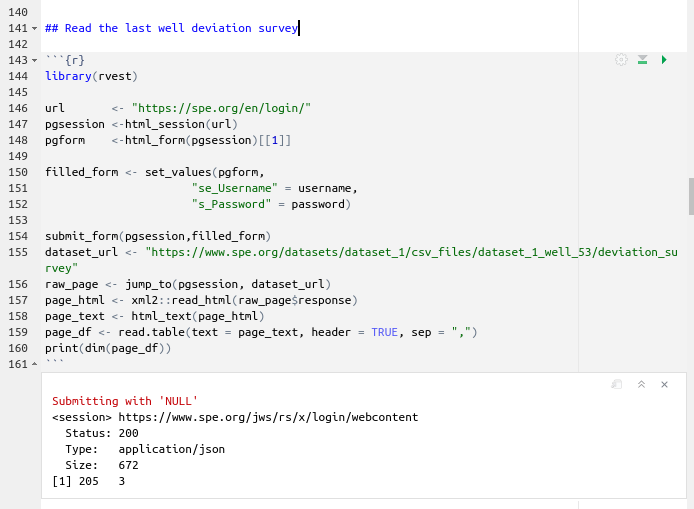This screenshot has height=509, width=694.
Task: Click the deviation survey dataset URL string
Action: click(x=410, y=253)
